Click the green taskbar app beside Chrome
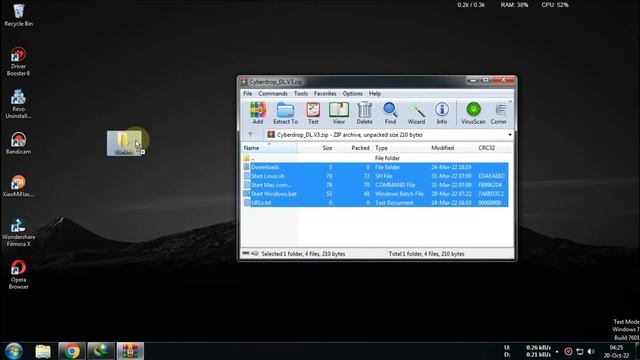Image resolution: width=640 pixels, height=360 pixels. [101, 351]
